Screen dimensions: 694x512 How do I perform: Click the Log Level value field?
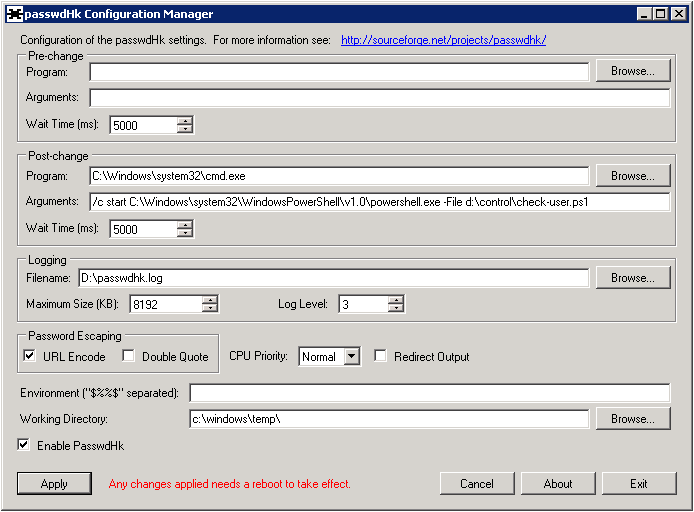point(363,304)
